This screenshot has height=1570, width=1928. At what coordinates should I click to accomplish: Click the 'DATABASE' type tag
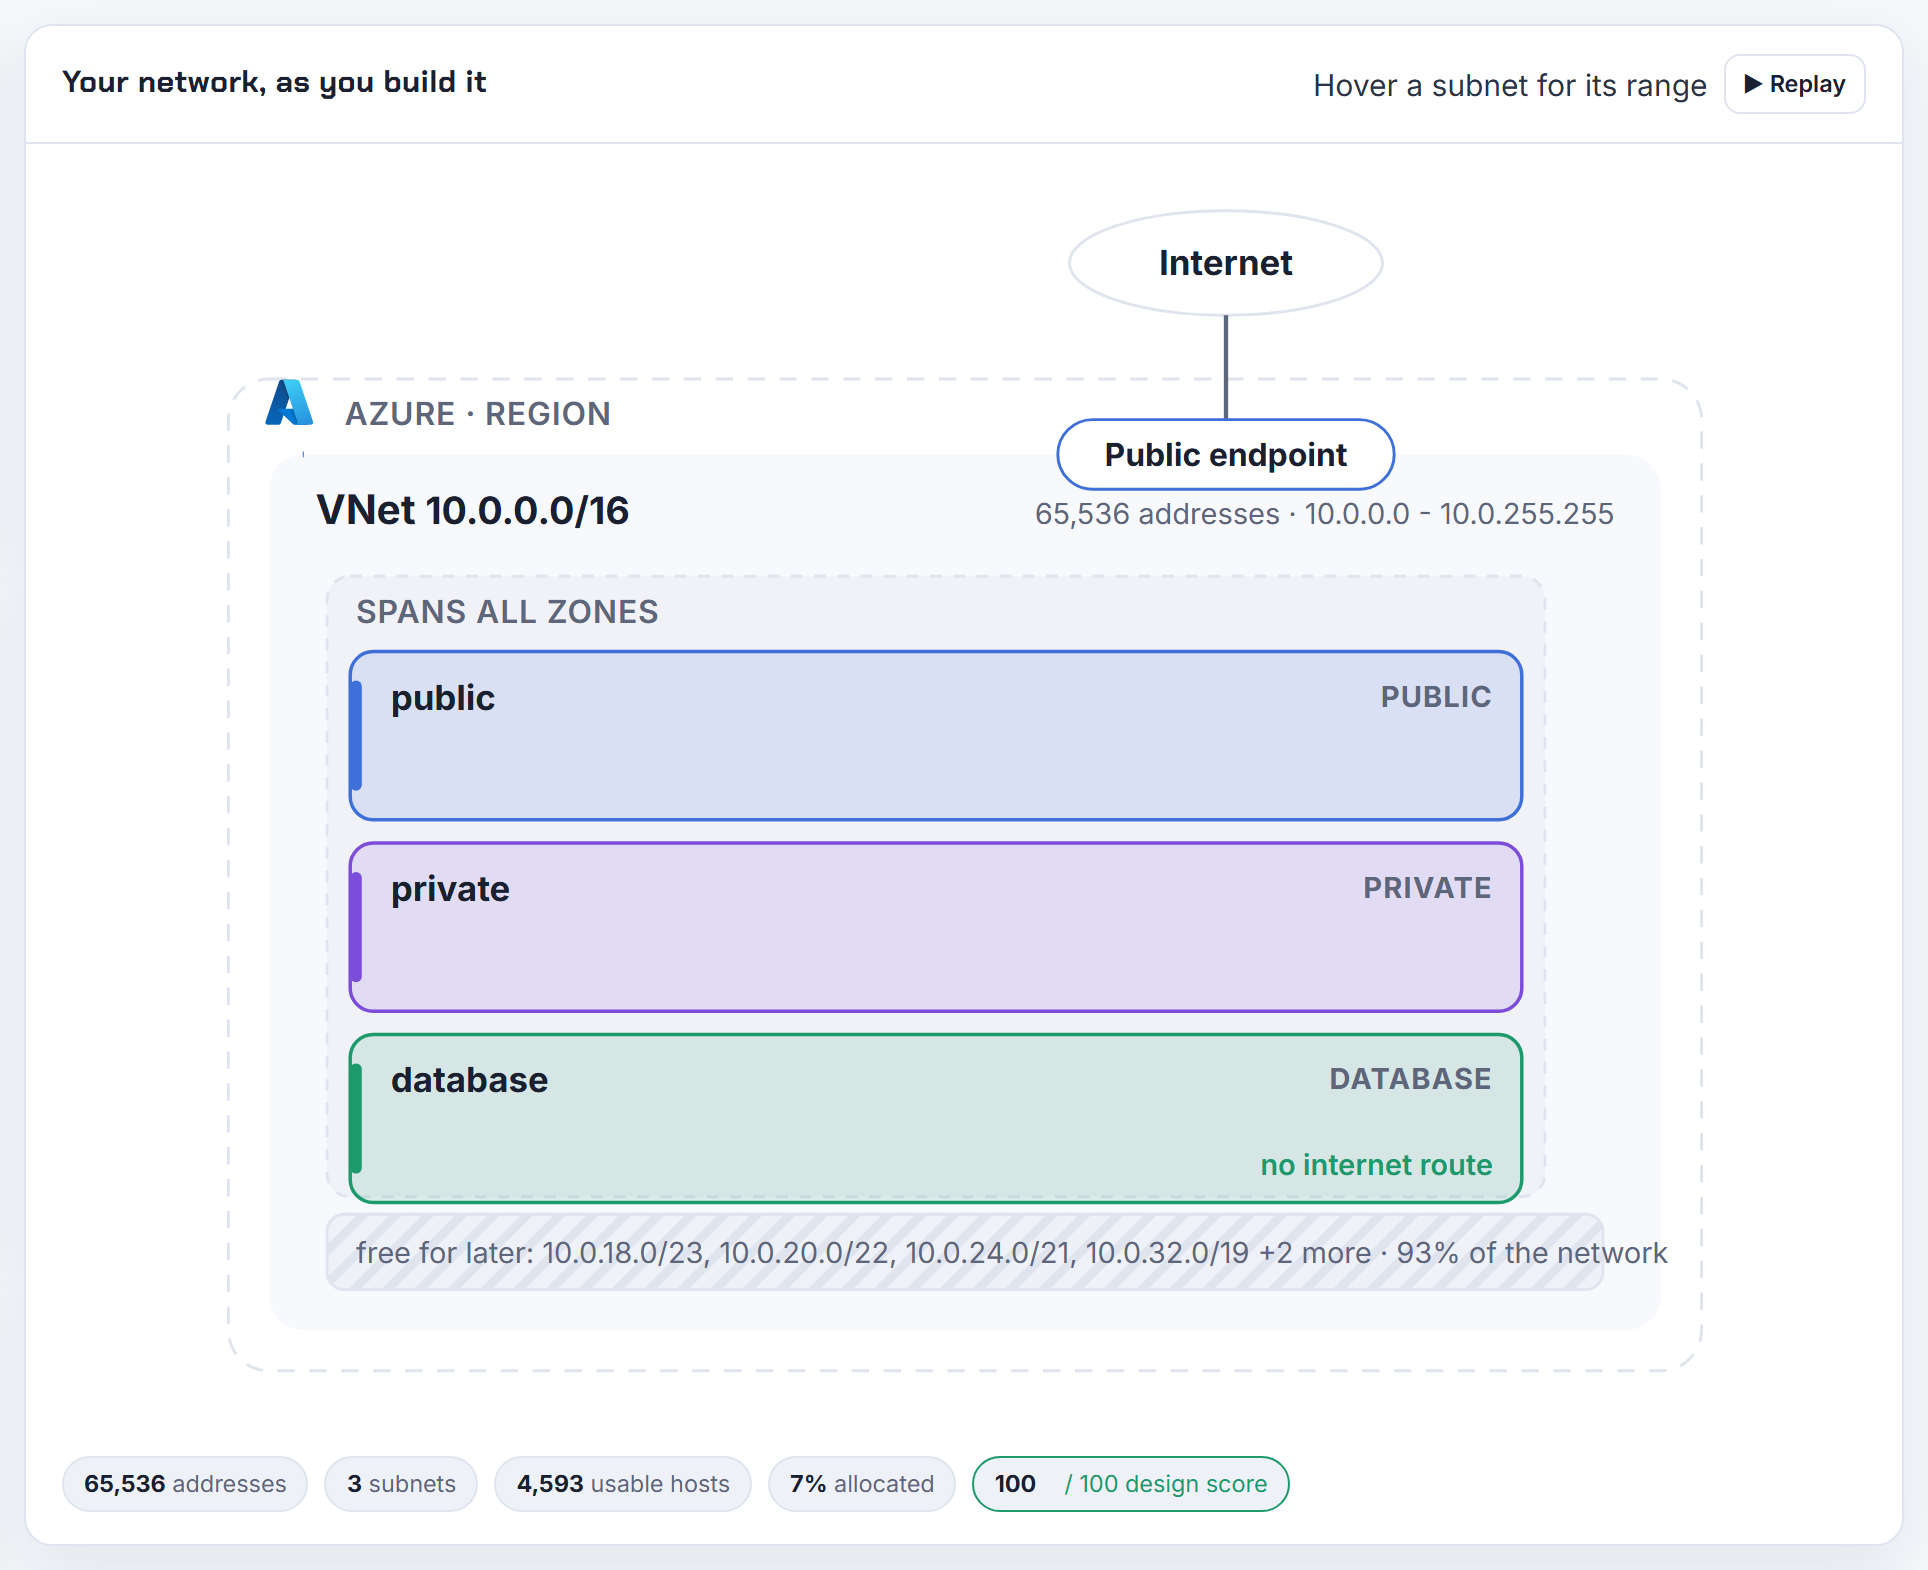[1410, 1079]
